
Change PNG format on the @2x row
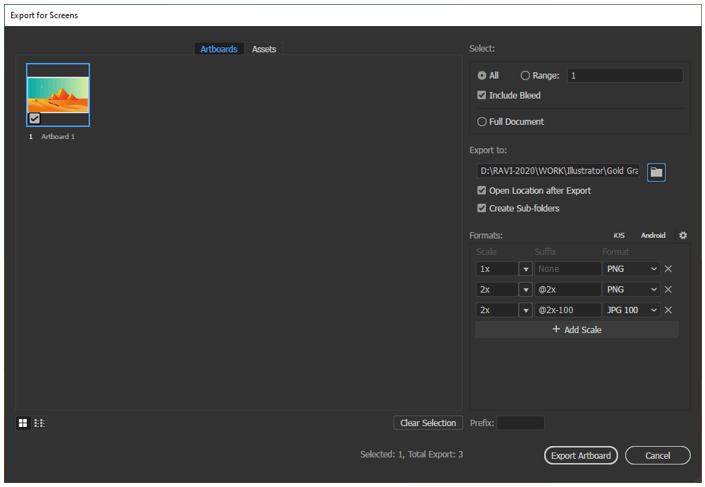tap(631, 290)
